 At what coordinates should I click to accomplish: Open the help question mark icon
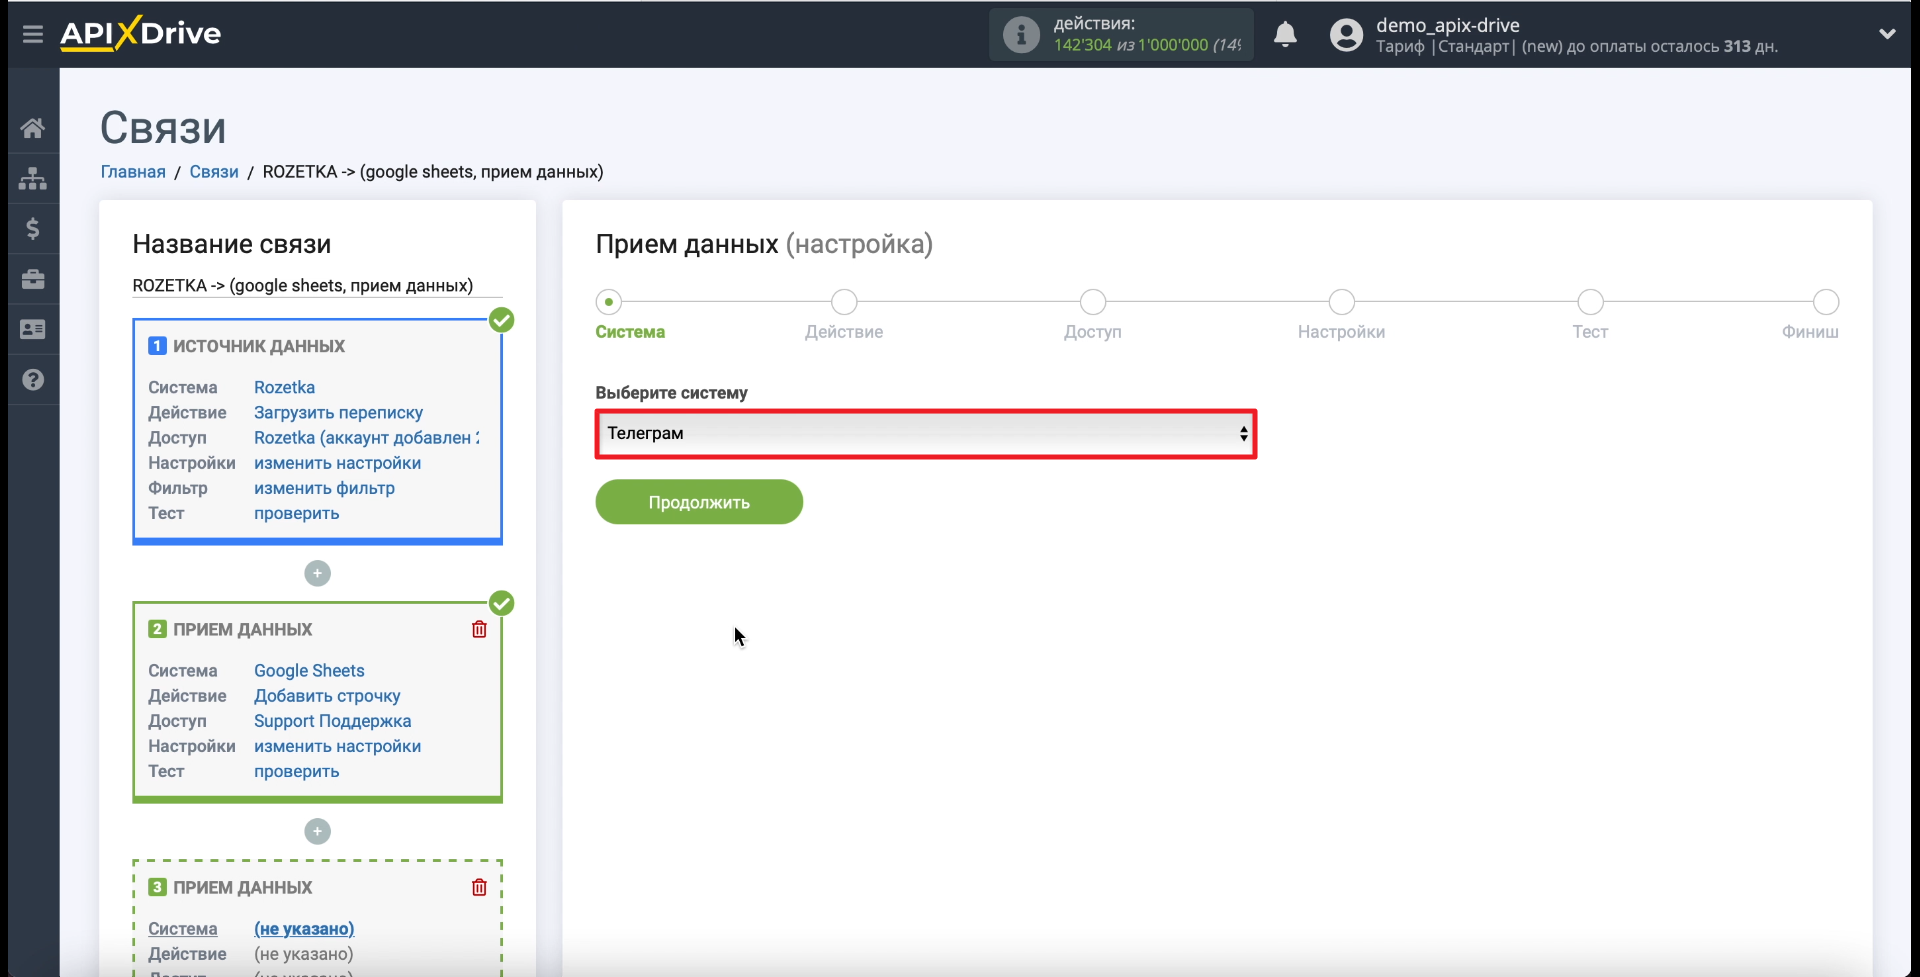[33, 380]
